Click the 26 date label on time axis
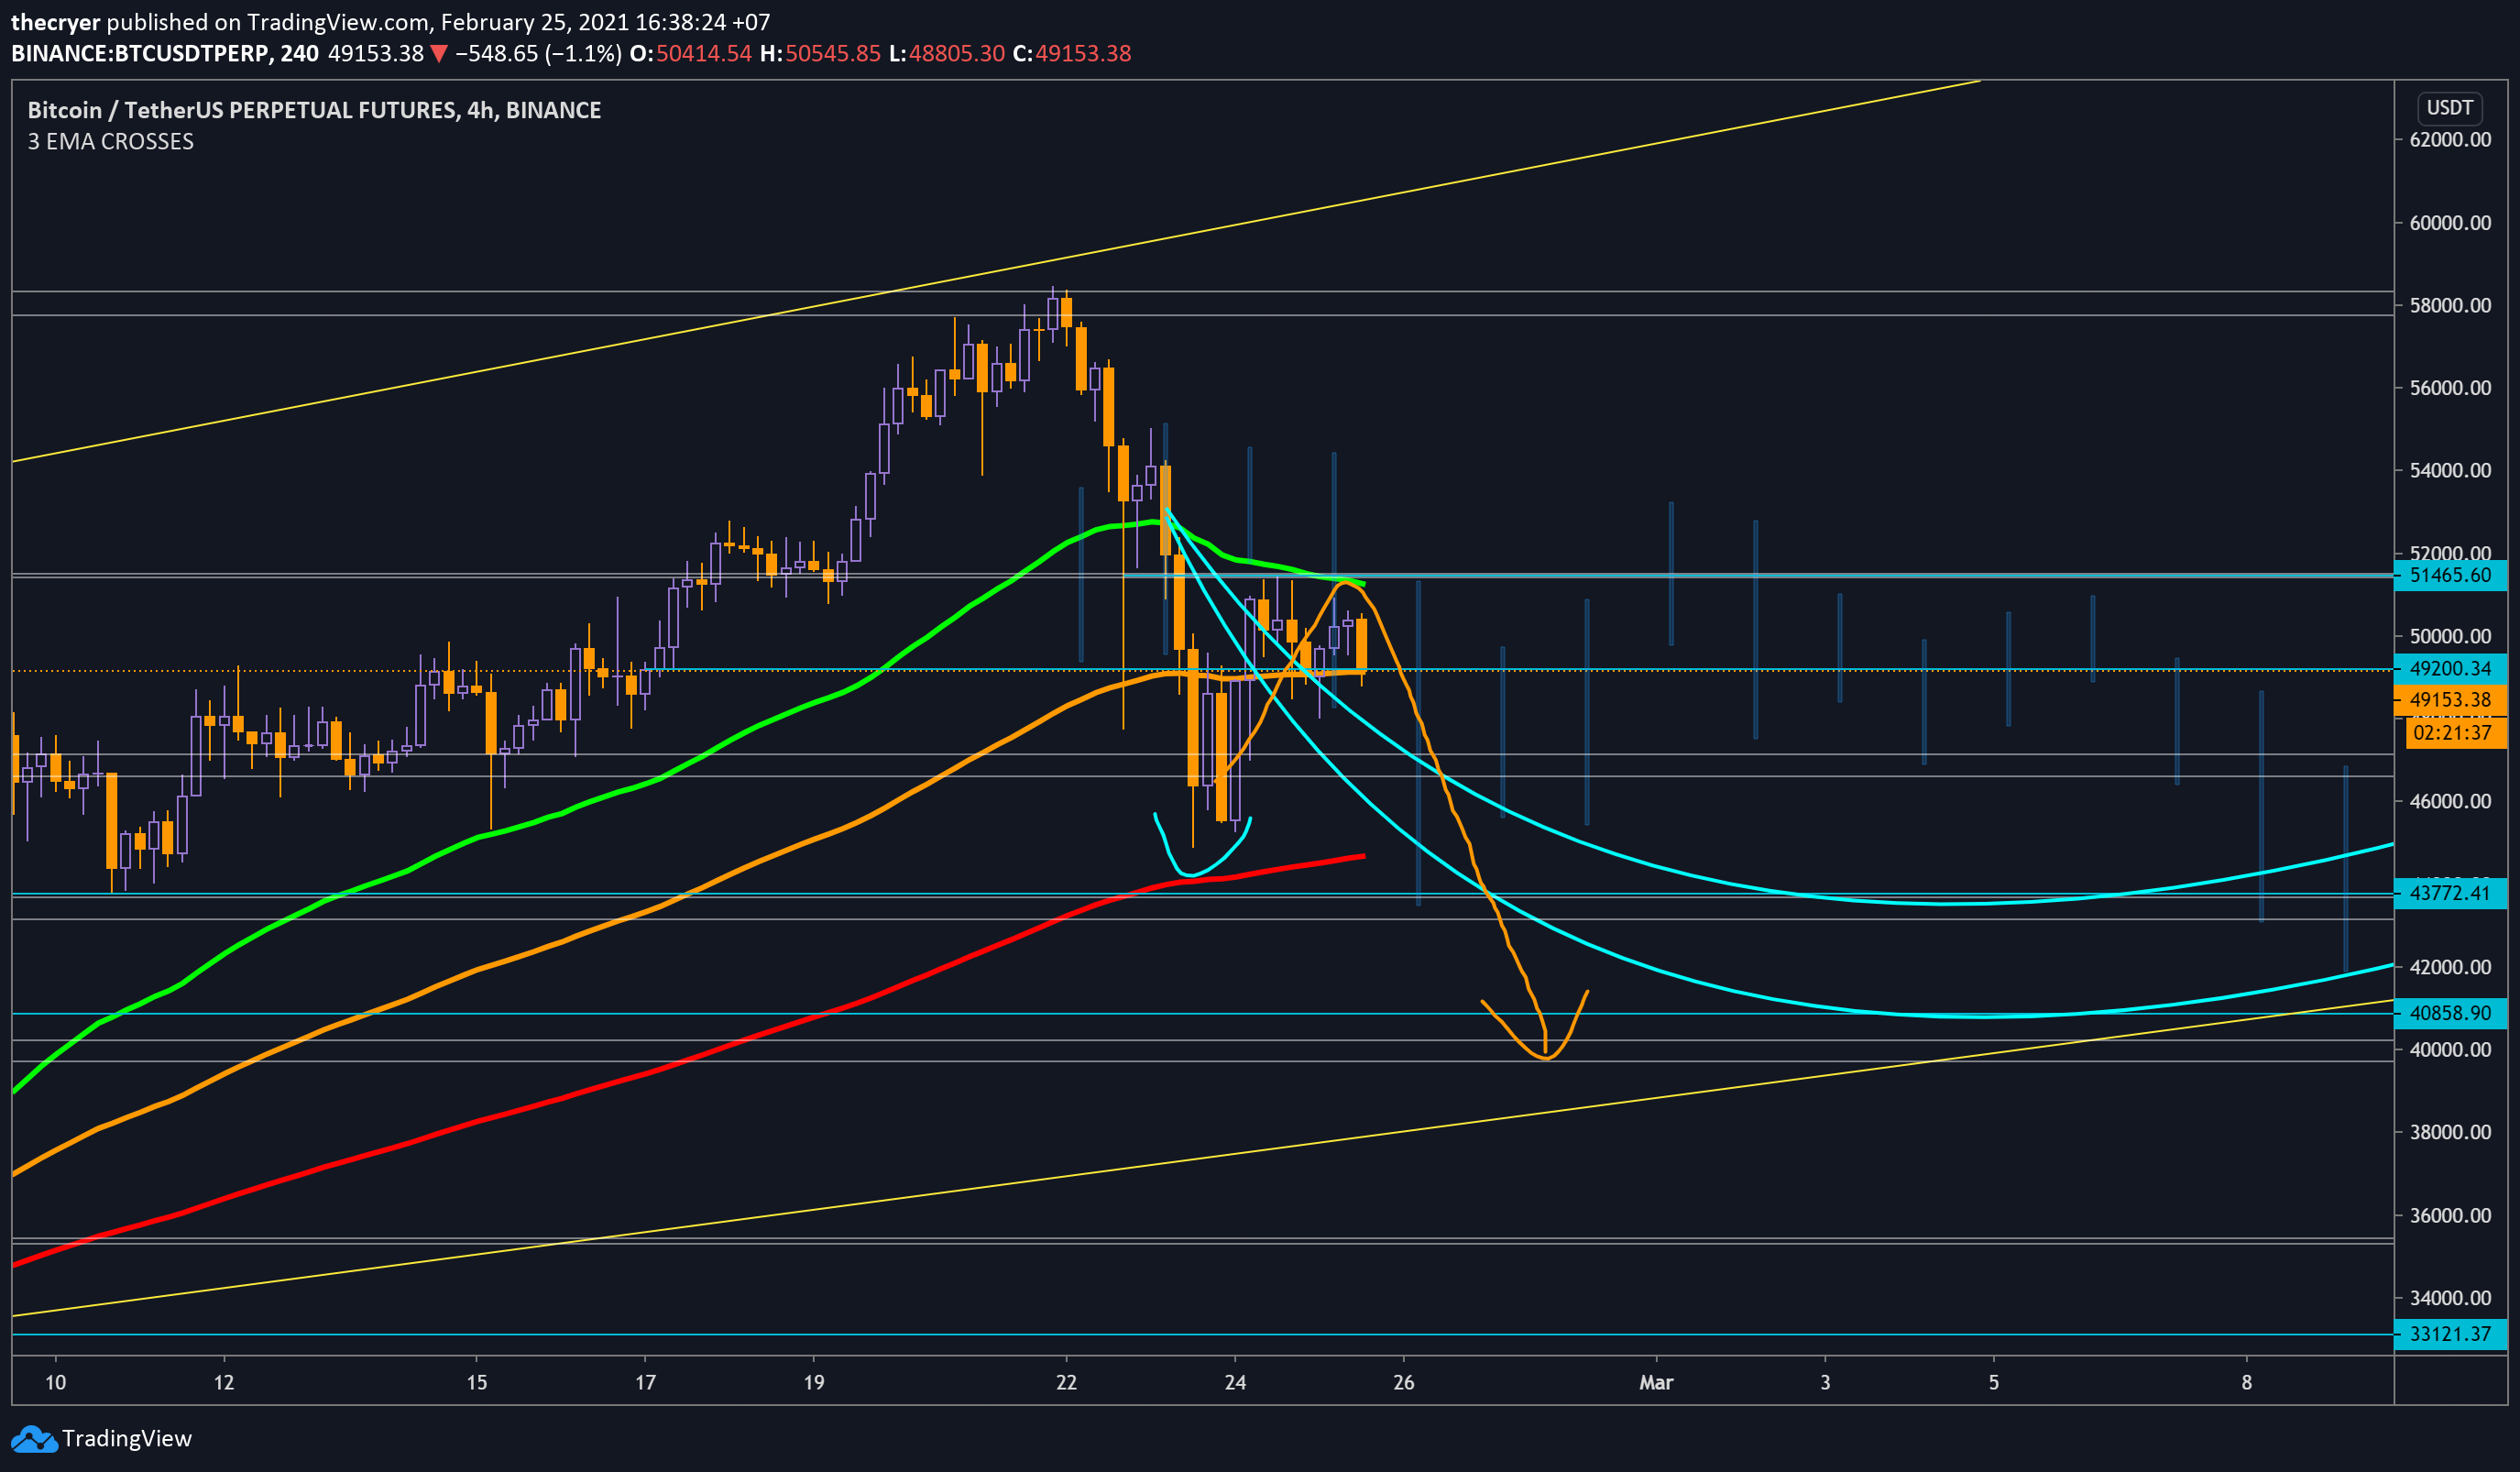 [x=1404, y=1382]
